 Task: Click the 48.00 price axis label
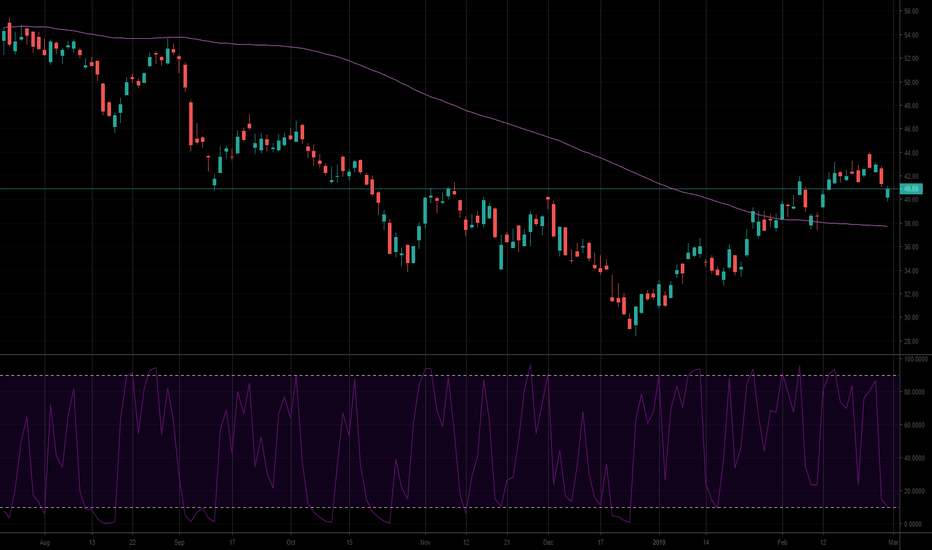pyautogui.click(x=911, y=106)
